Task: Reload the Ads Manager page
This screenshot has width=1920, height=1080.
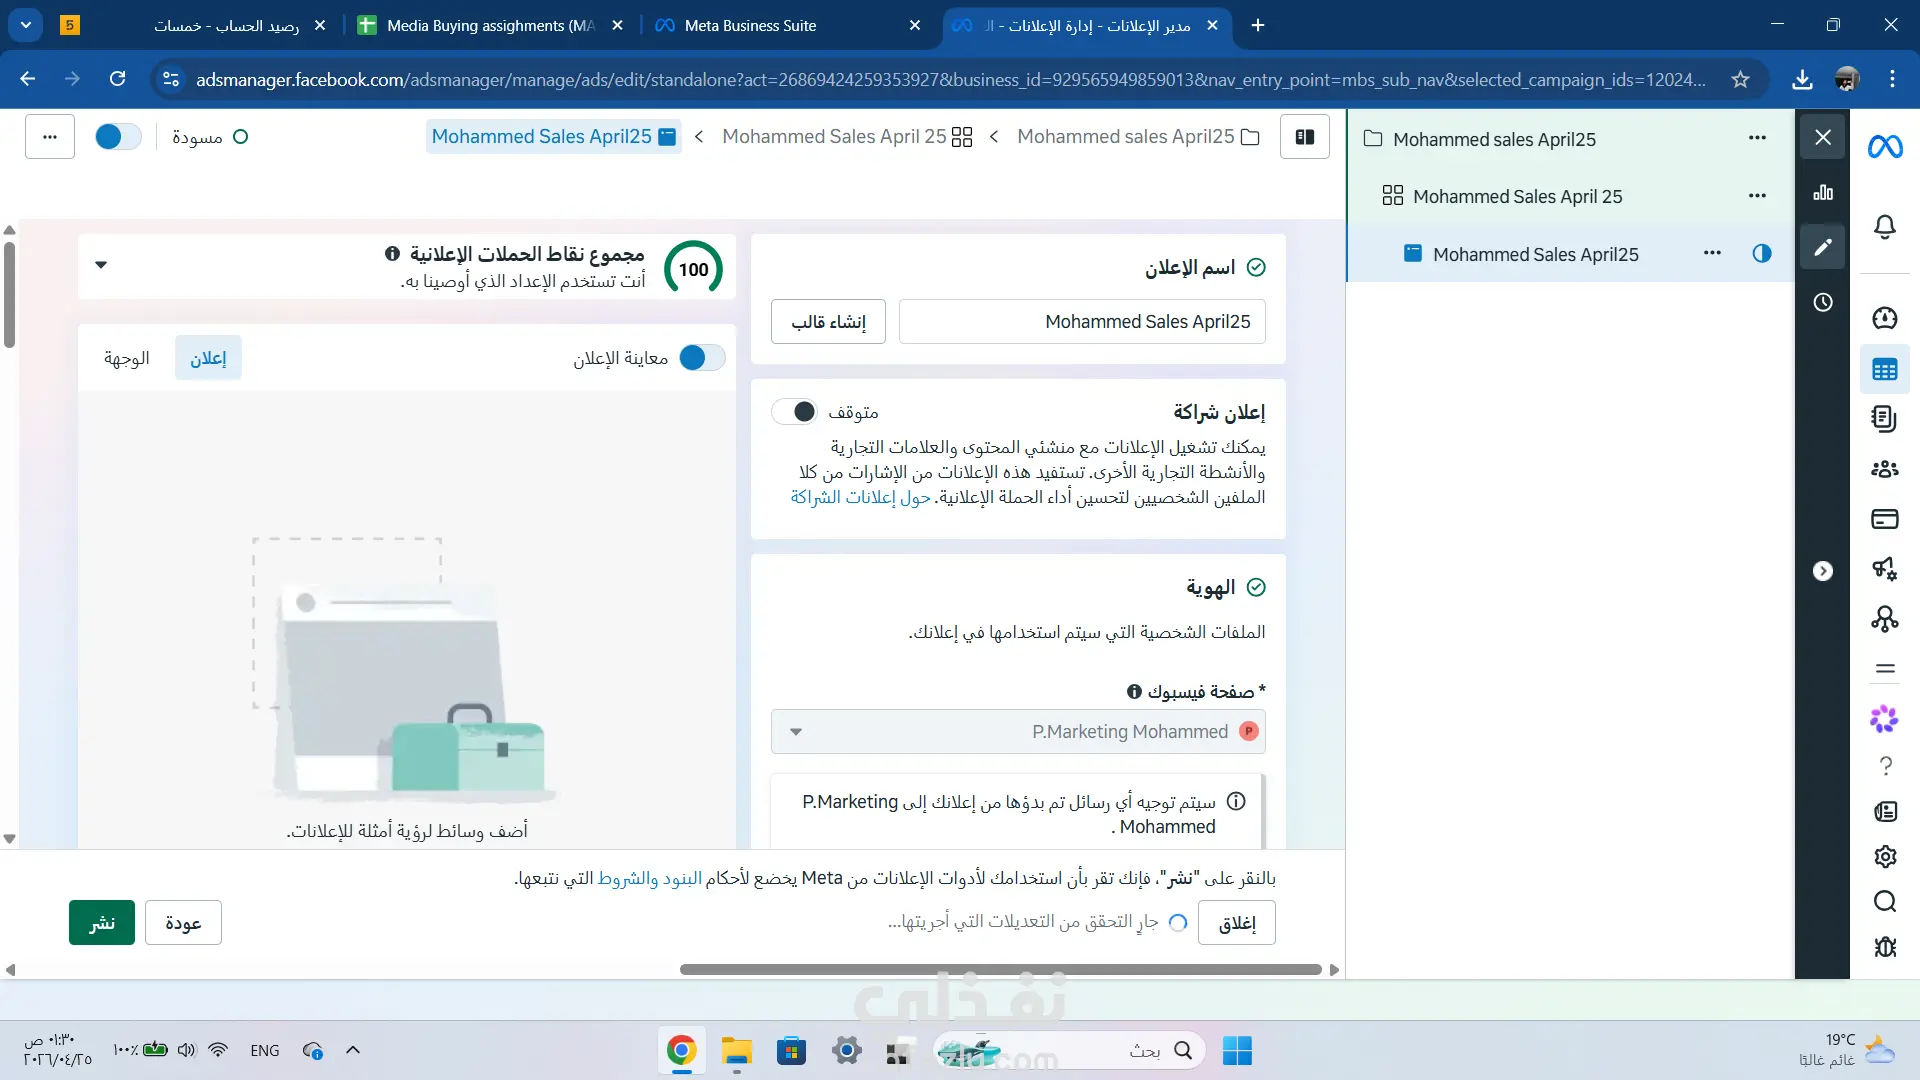Action: 118,79
